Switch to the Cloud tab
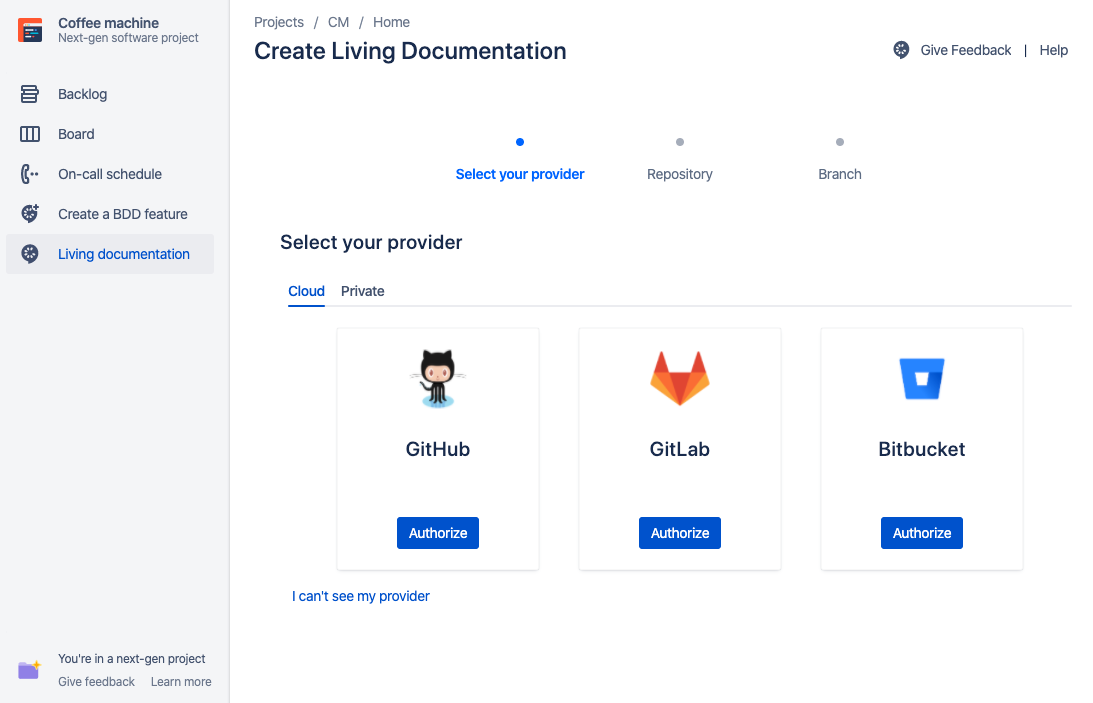 point(306,291)
